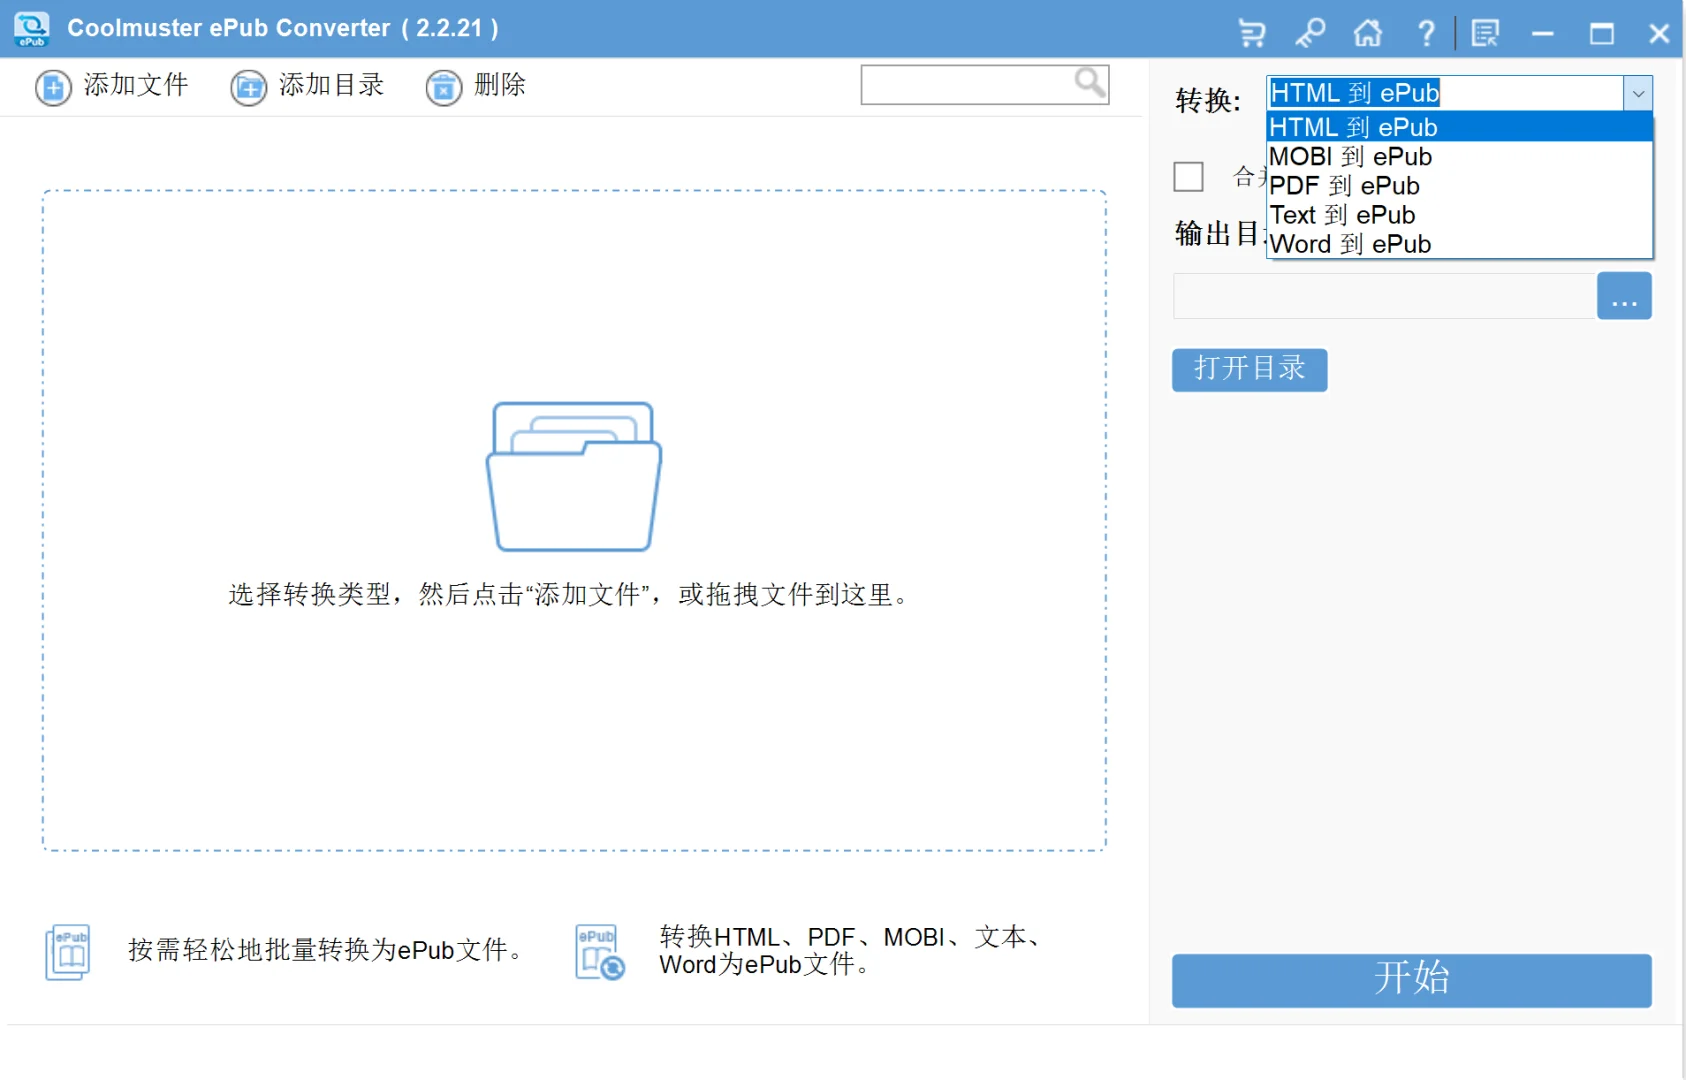Click the folder icon in drop area

point(574,476)
